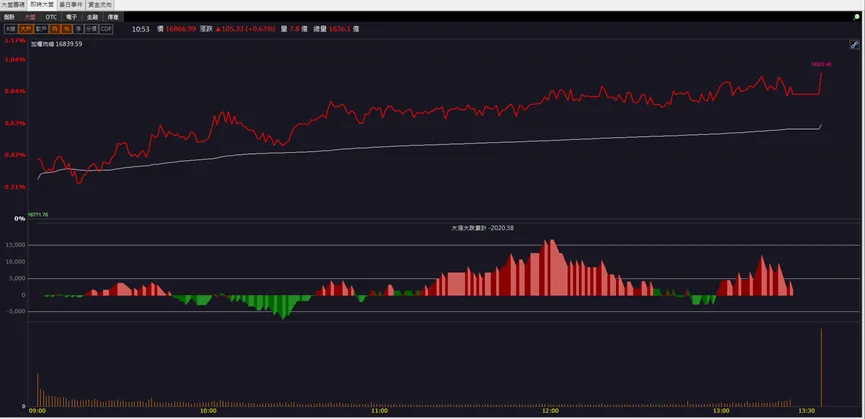The image size is (865, 419).
Task: Click the 0.42% axis label
Action: point(15,155)
